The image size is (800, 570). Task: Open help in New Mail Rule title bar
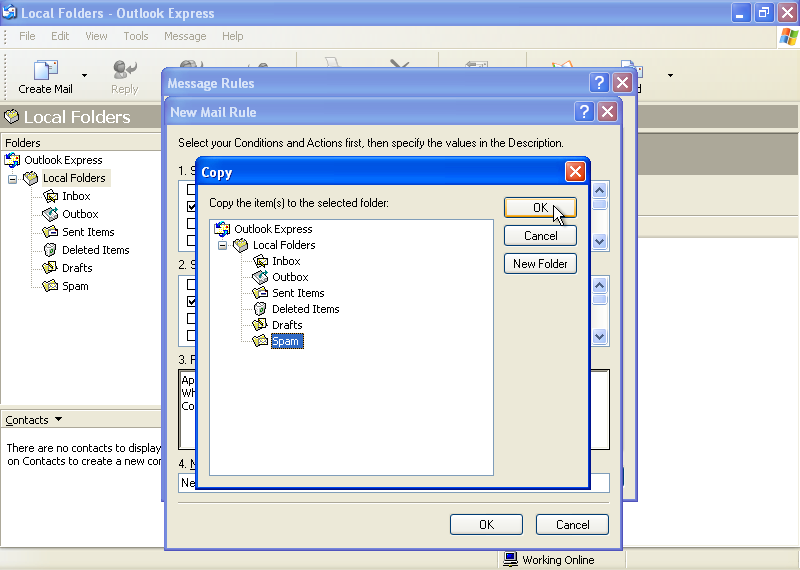point(584,111)
